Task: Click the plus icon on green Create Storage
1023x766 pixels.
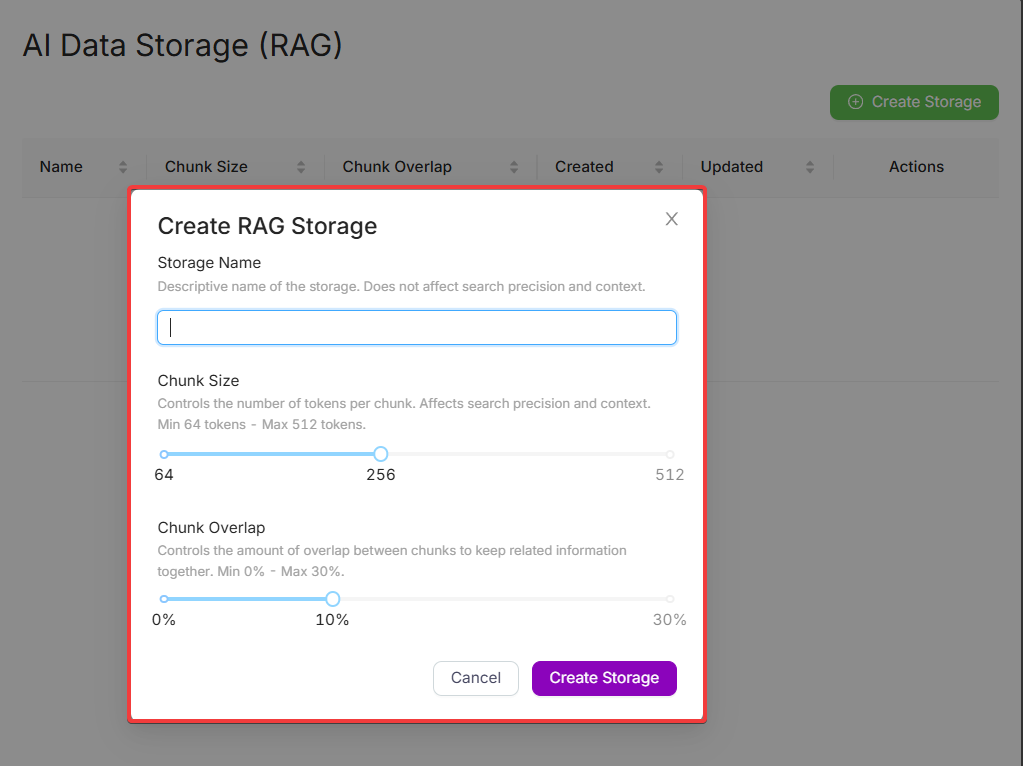Action: tap(855, 102)
